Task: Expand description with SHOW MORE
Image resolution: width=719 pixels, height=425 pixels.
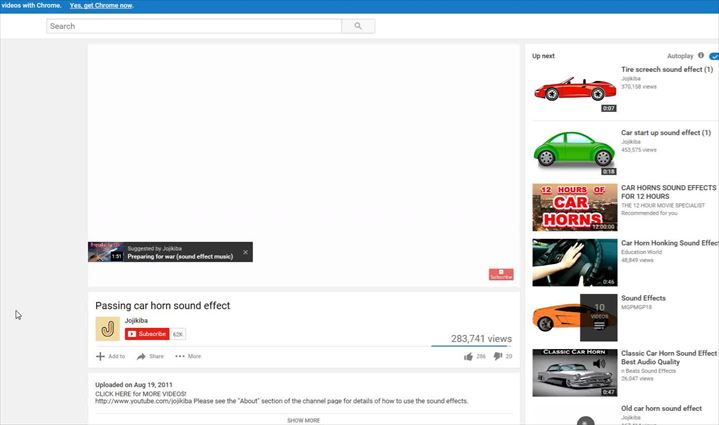Action: tap(303, 420)
